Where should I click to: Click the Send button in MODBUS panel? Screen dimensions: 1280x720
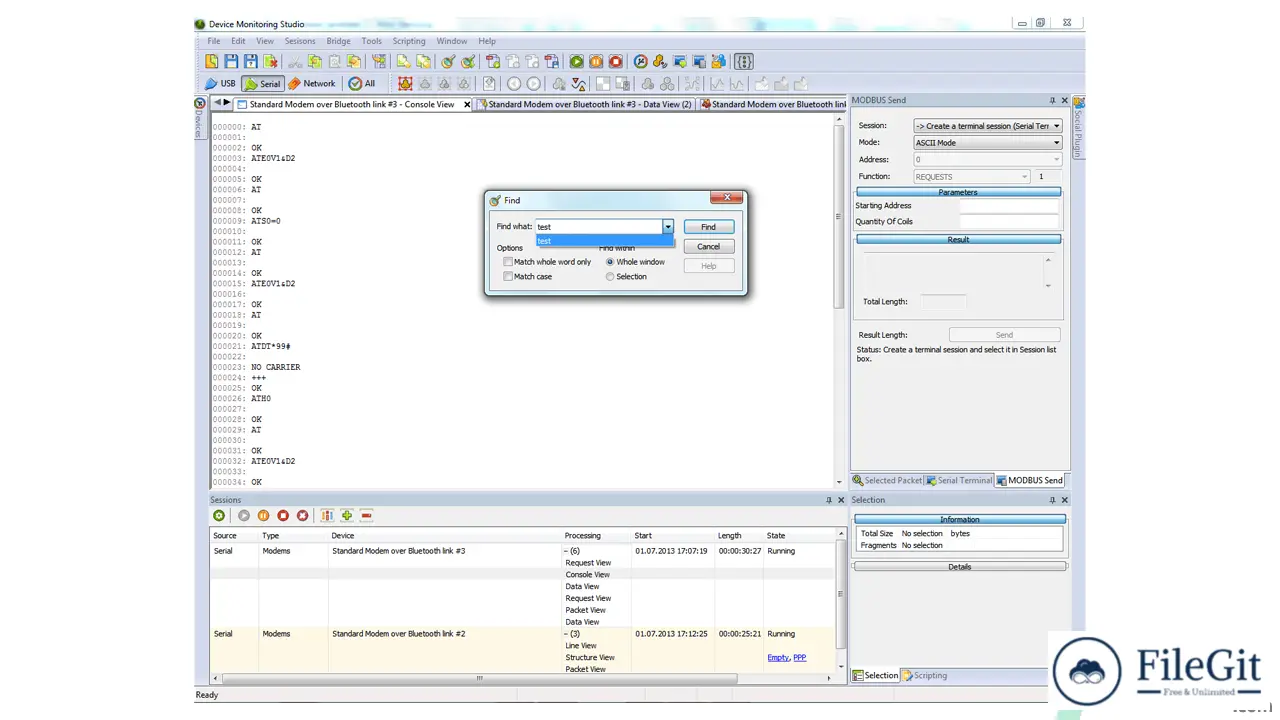[1004, 335]
